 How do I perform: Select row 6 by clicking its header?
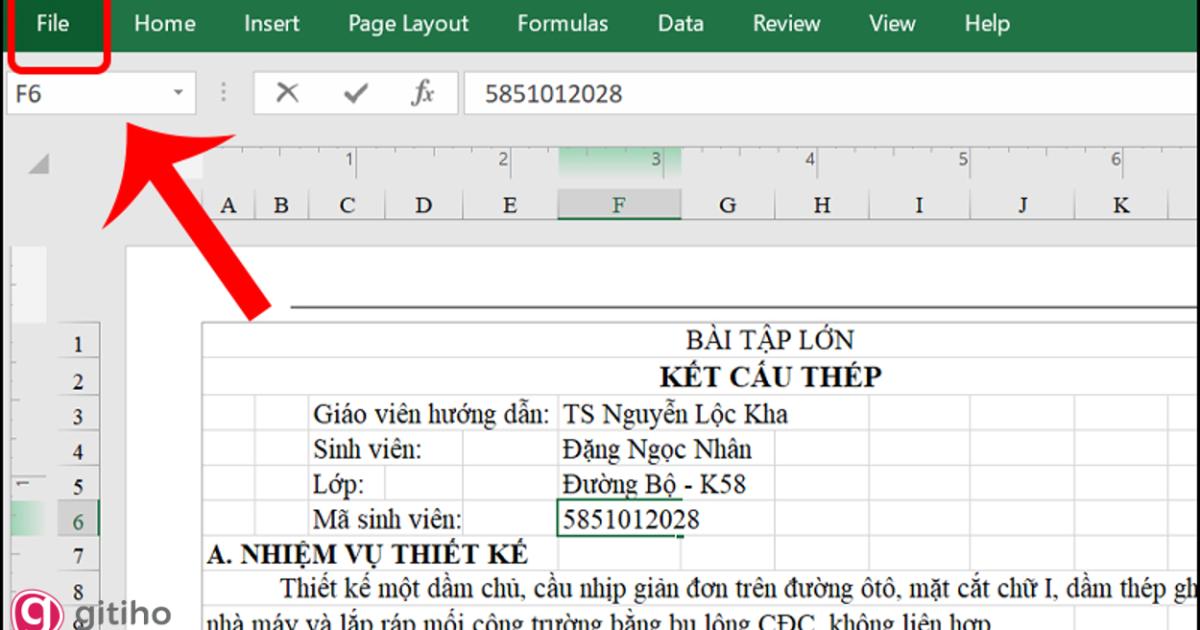[78, 519]
